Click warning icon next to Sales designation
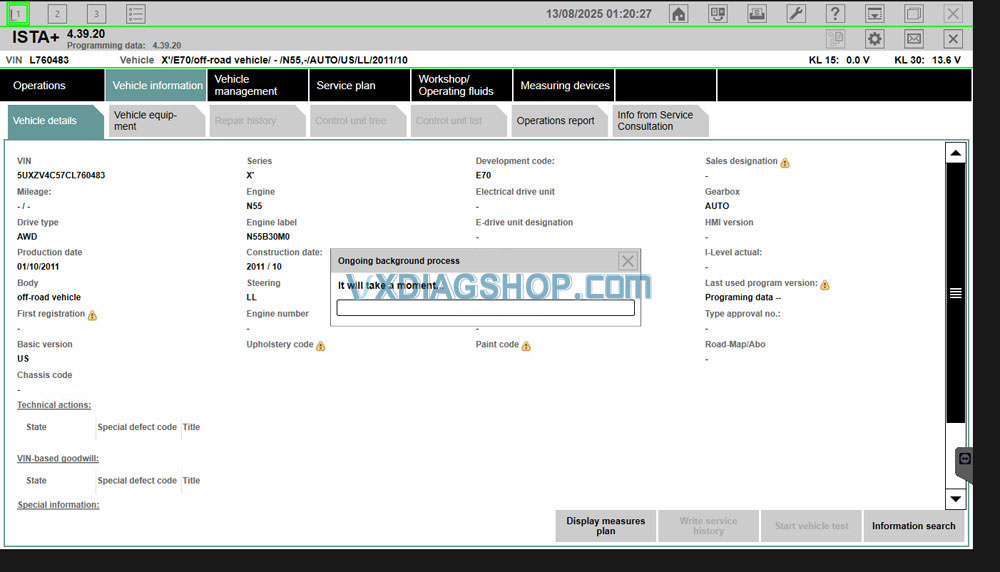 click(x=785, y=163)
